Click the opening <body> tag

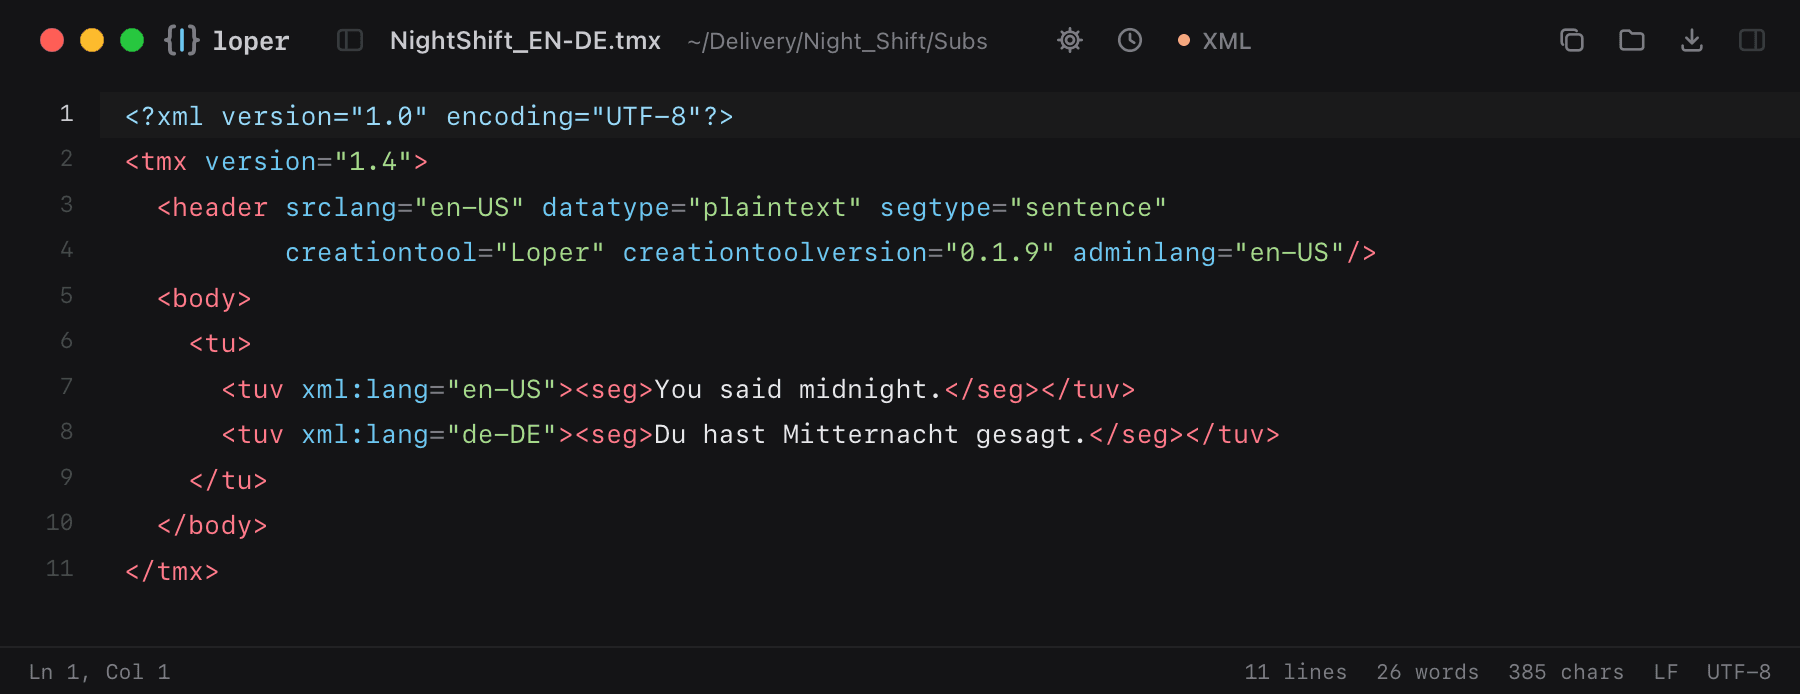click(204, 298)
